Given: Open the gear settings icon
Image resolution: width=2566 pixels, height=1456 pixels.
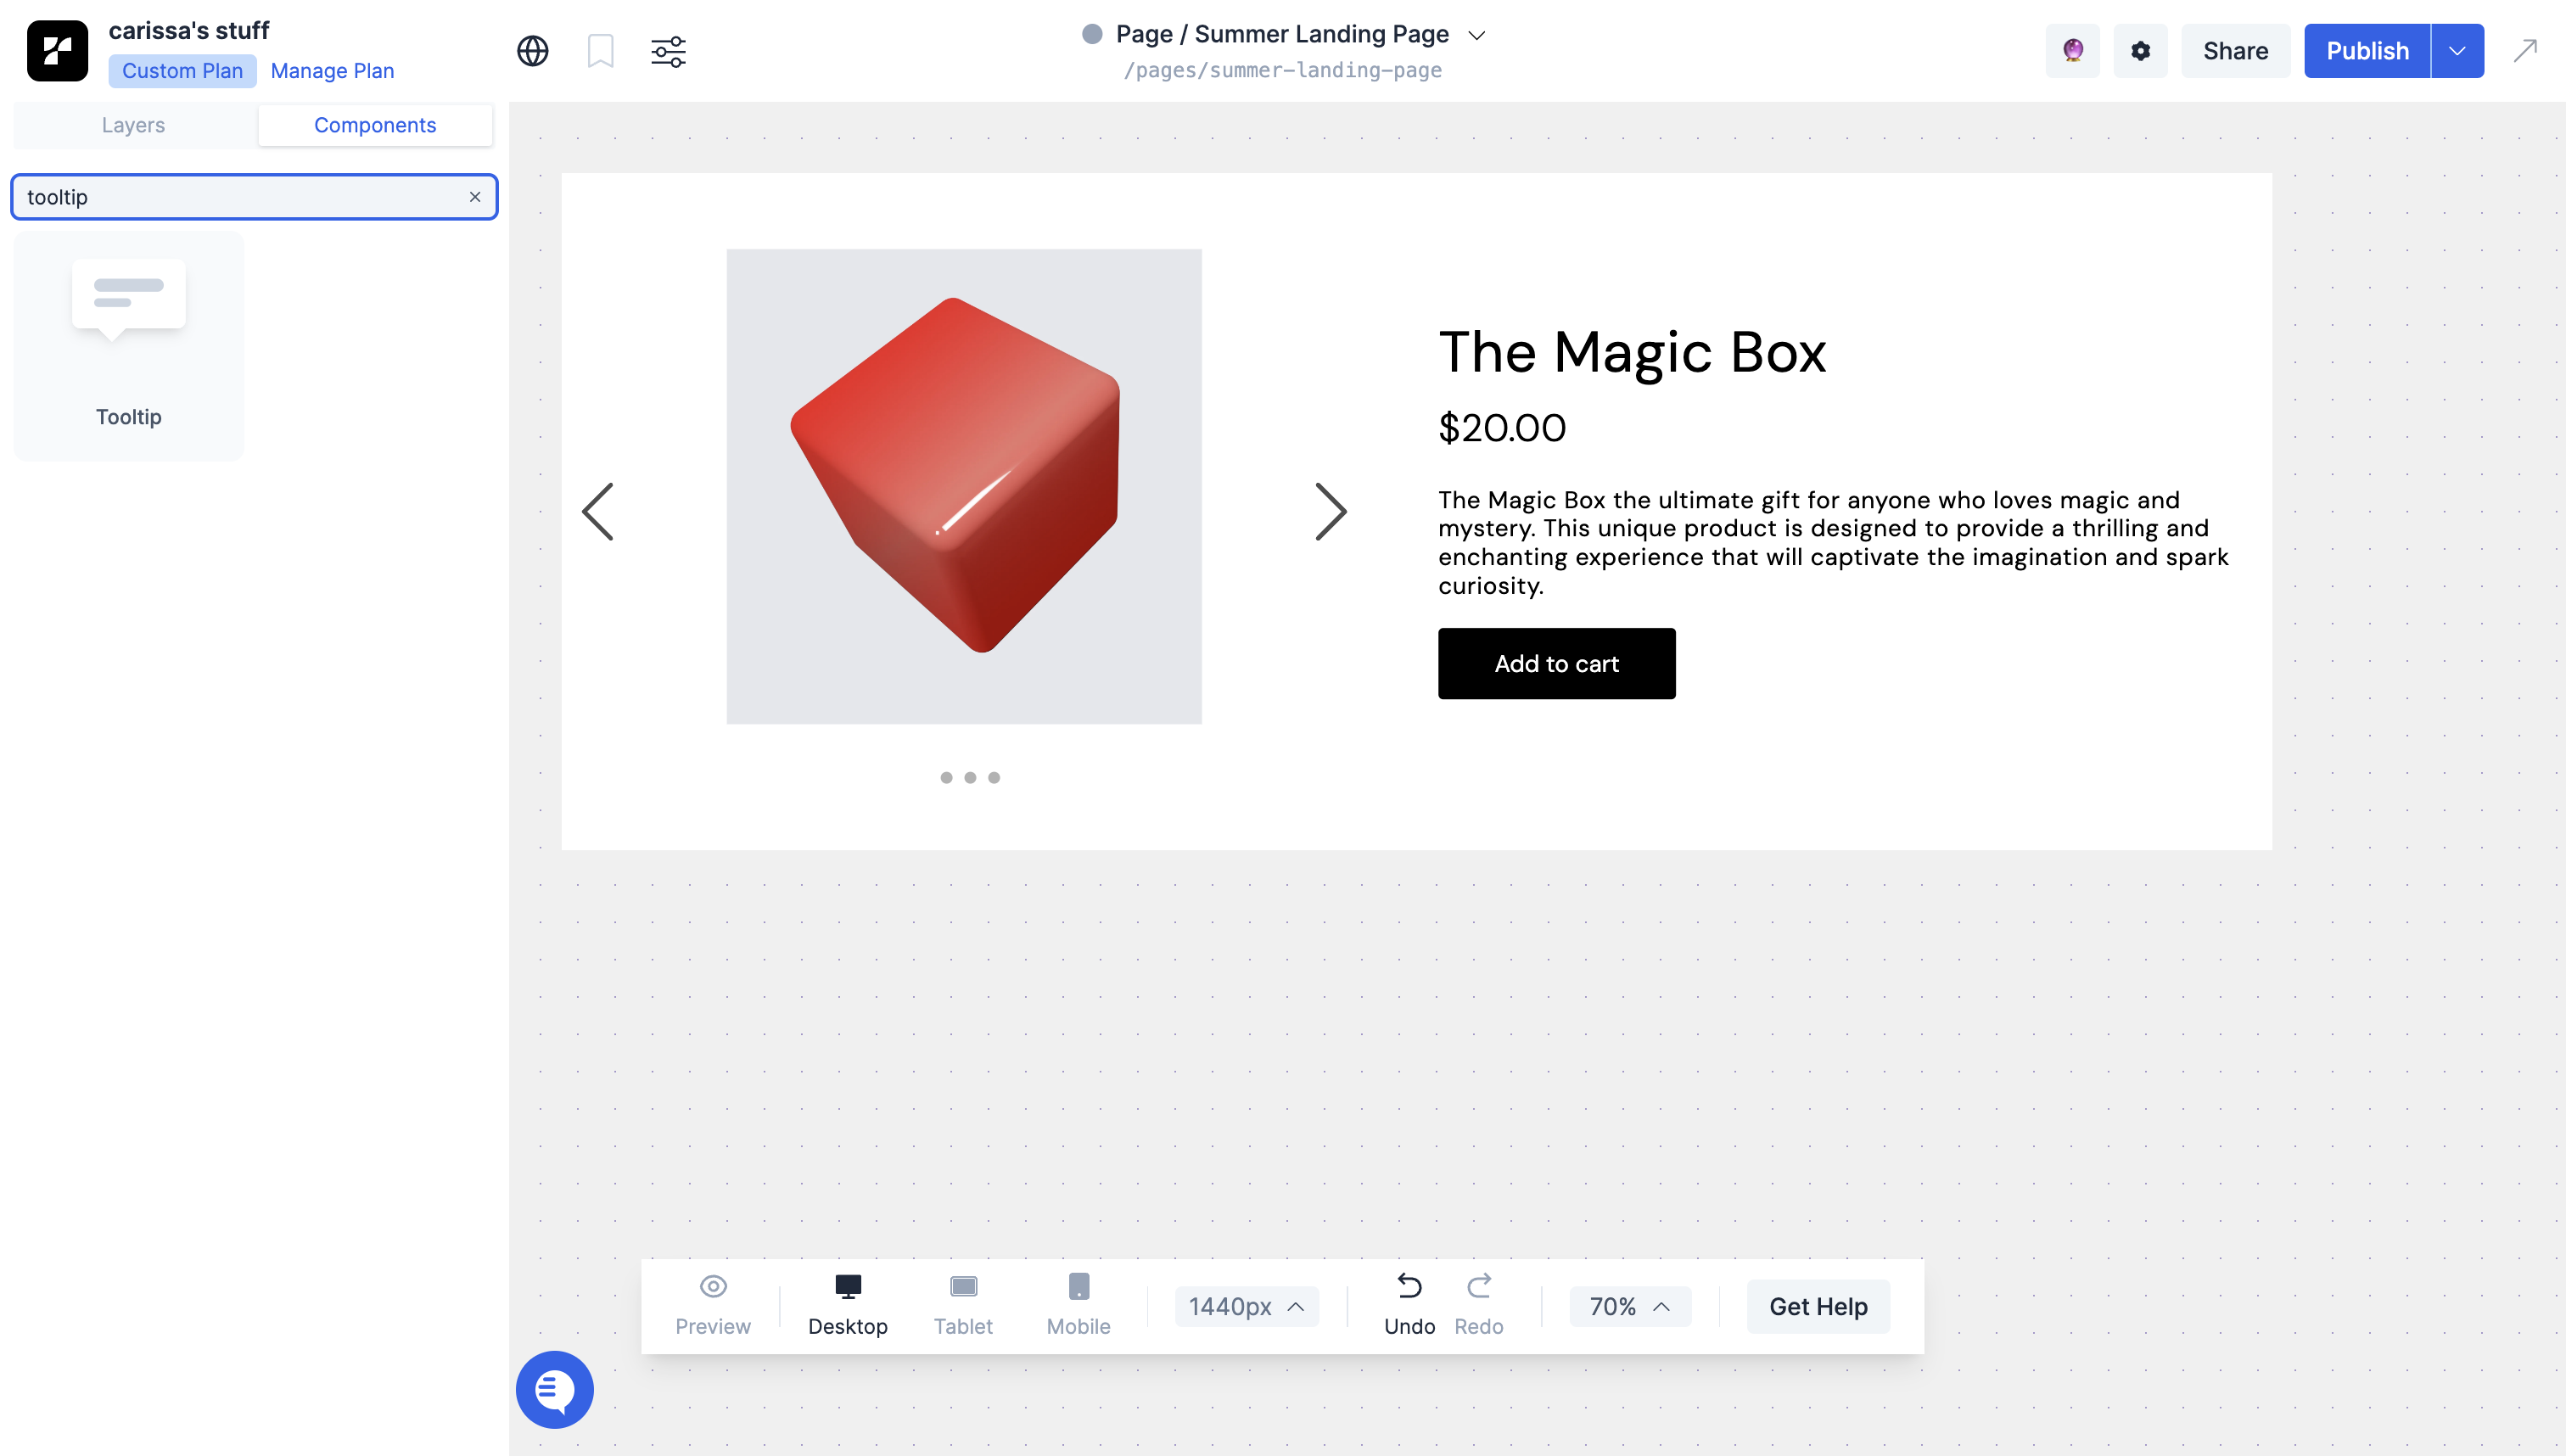Looking at the screenshot, I should [x=2140, y=51].
